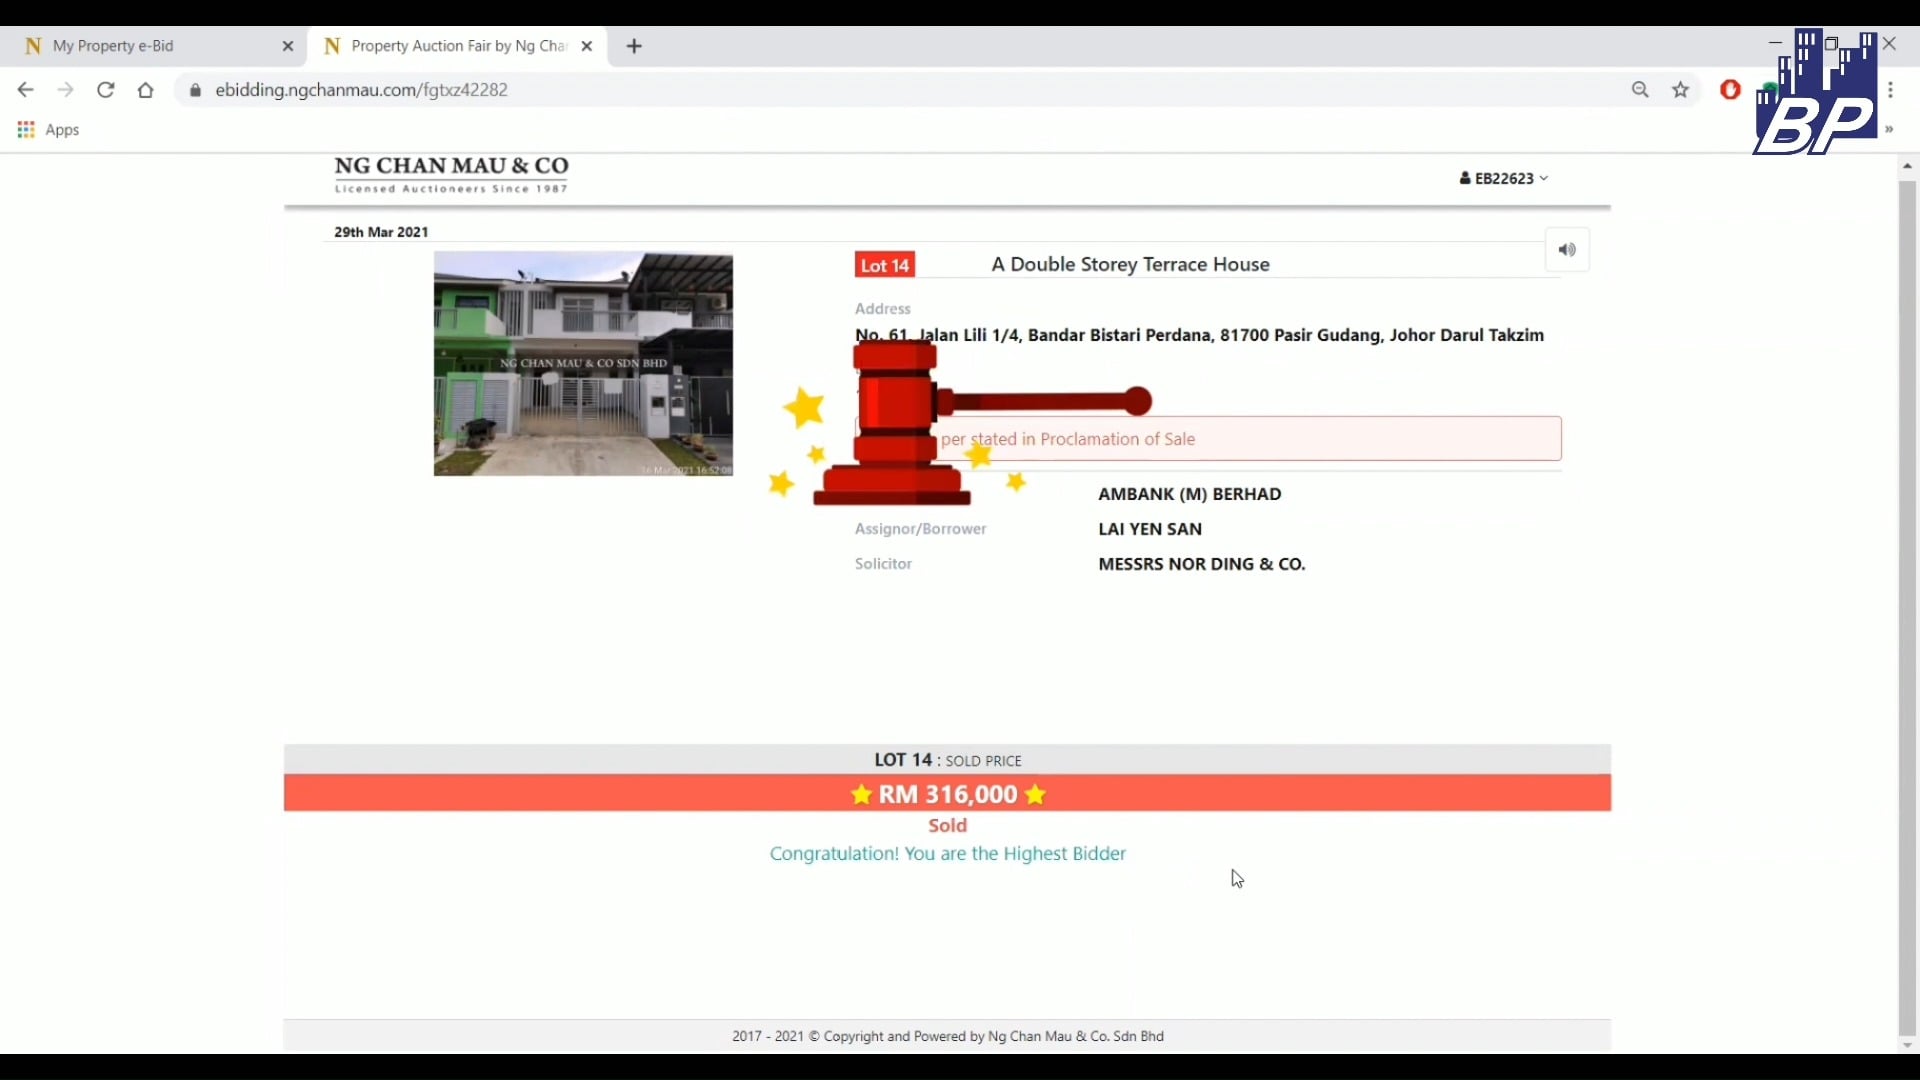Click the copyright footer text

947,1036
